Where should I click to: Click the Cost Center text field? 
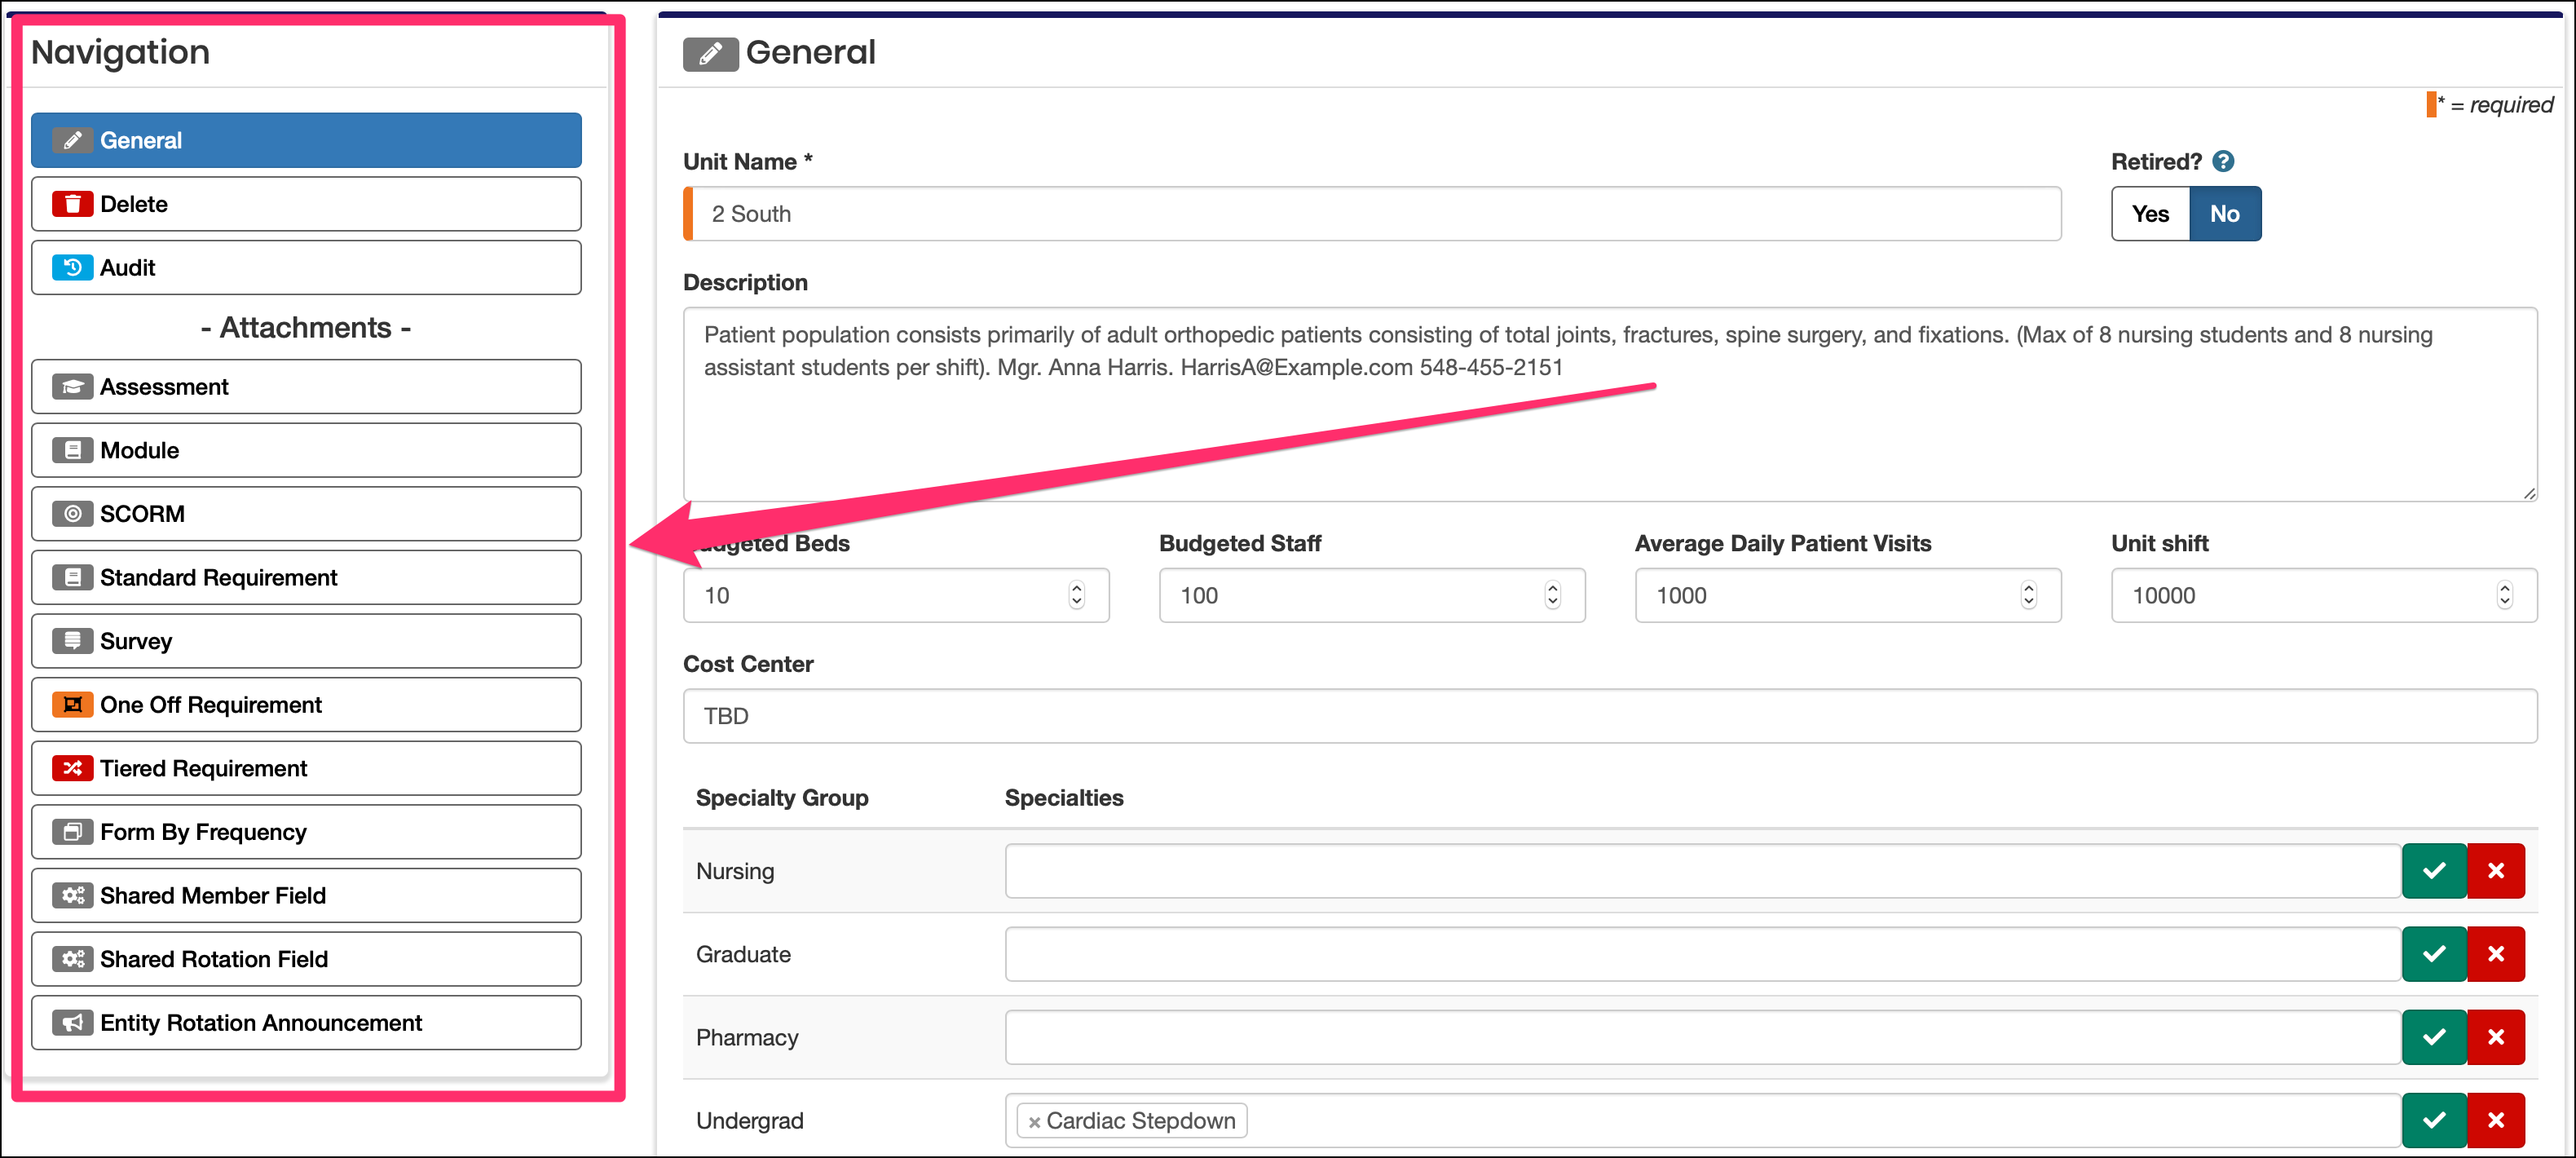pos(1609,716)
